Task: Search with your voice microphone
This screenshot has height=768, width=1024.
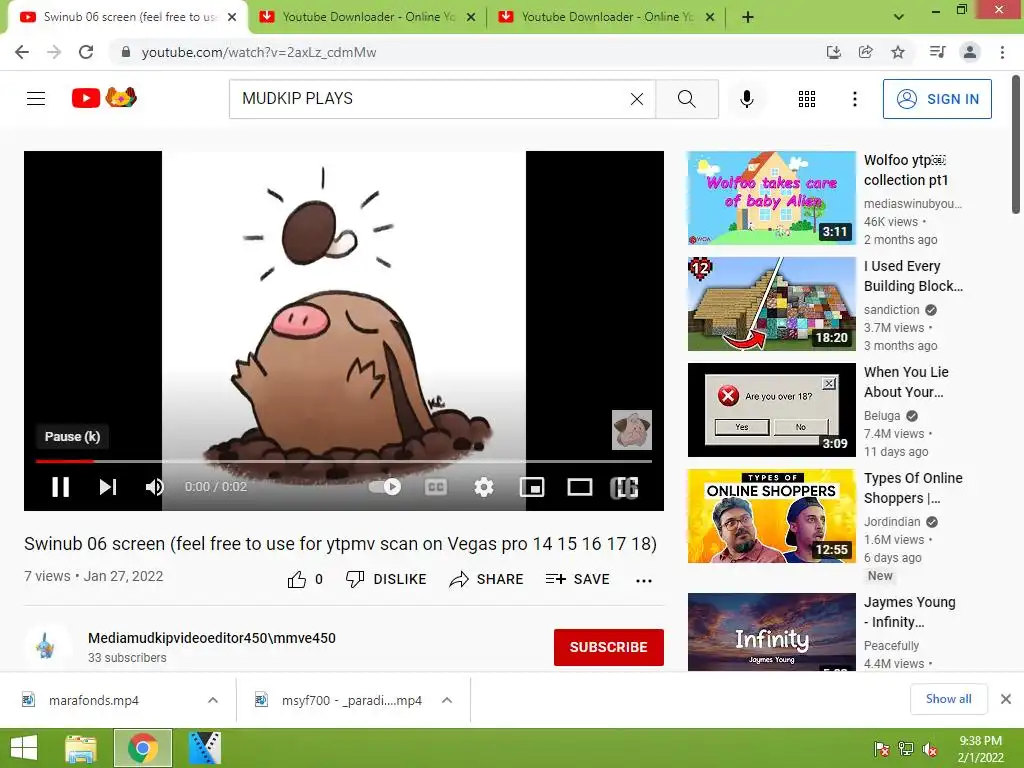Action: pyautogui.click(x=746, y=99)
